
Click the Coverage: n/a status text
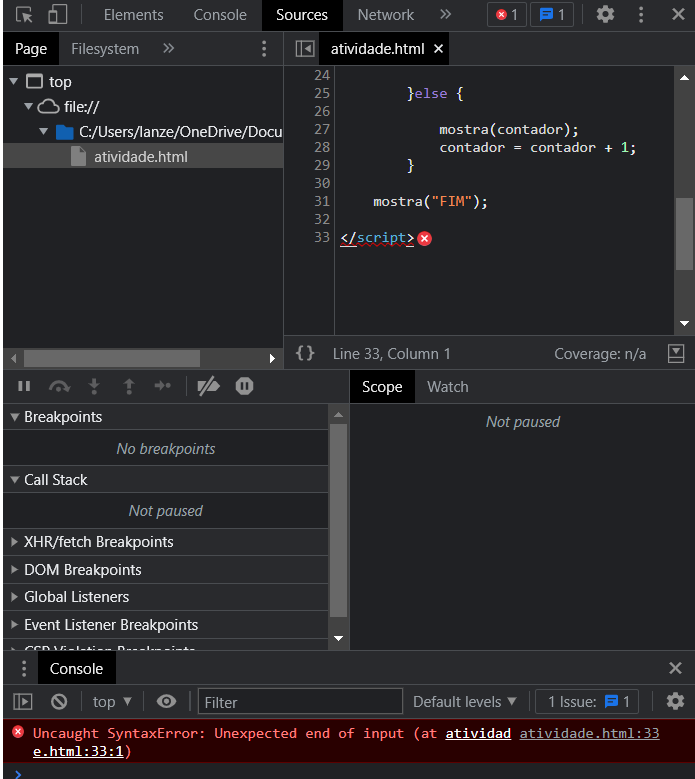coord(600,354)
